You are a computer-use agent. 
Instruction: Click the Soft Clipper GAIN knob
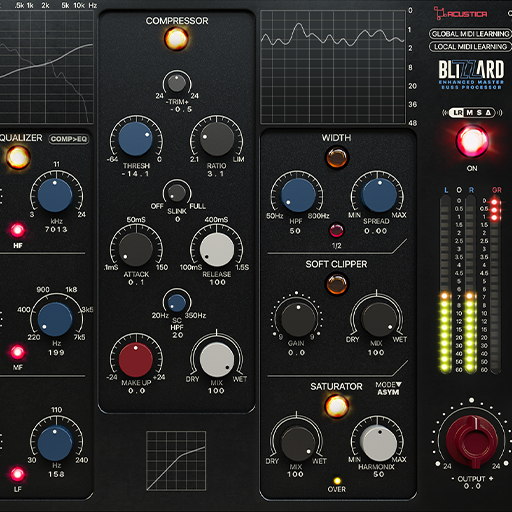(298, 319)
